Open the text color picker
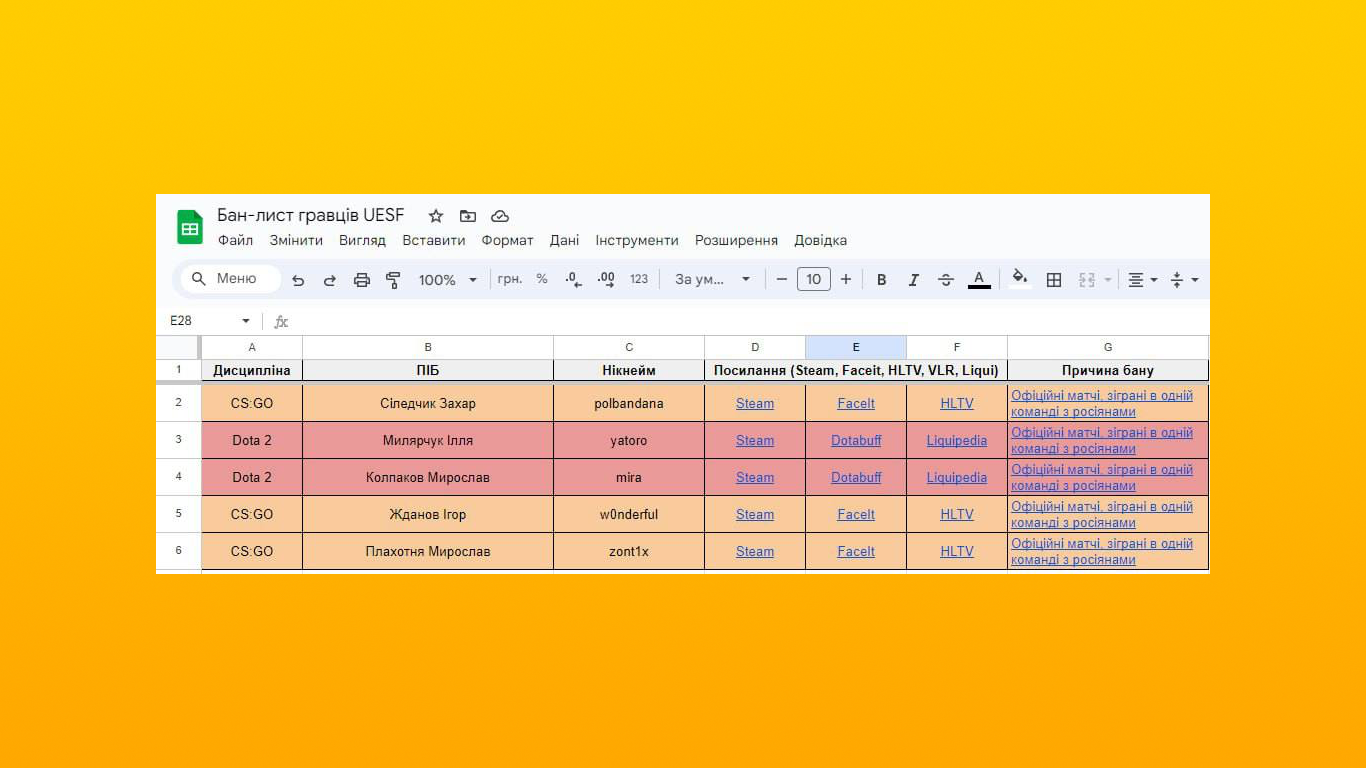This screenshot has height=768, width=1366. point(979,279)
